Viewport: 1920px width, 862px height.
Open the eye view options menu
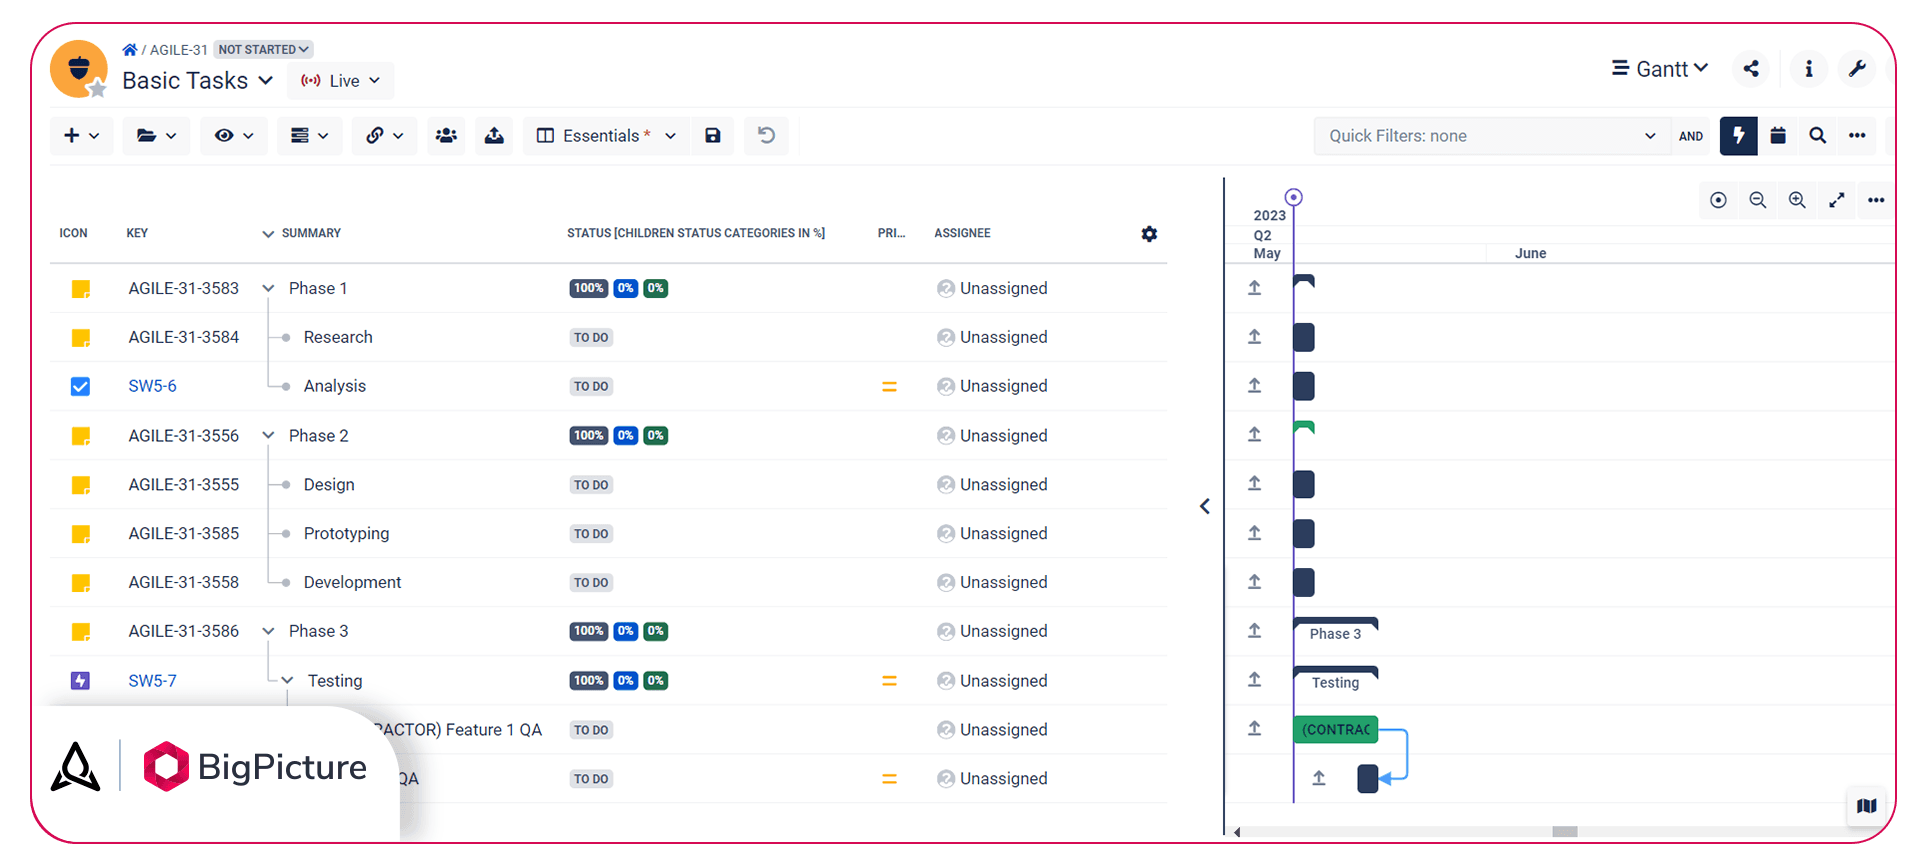[x=234, y=136]
